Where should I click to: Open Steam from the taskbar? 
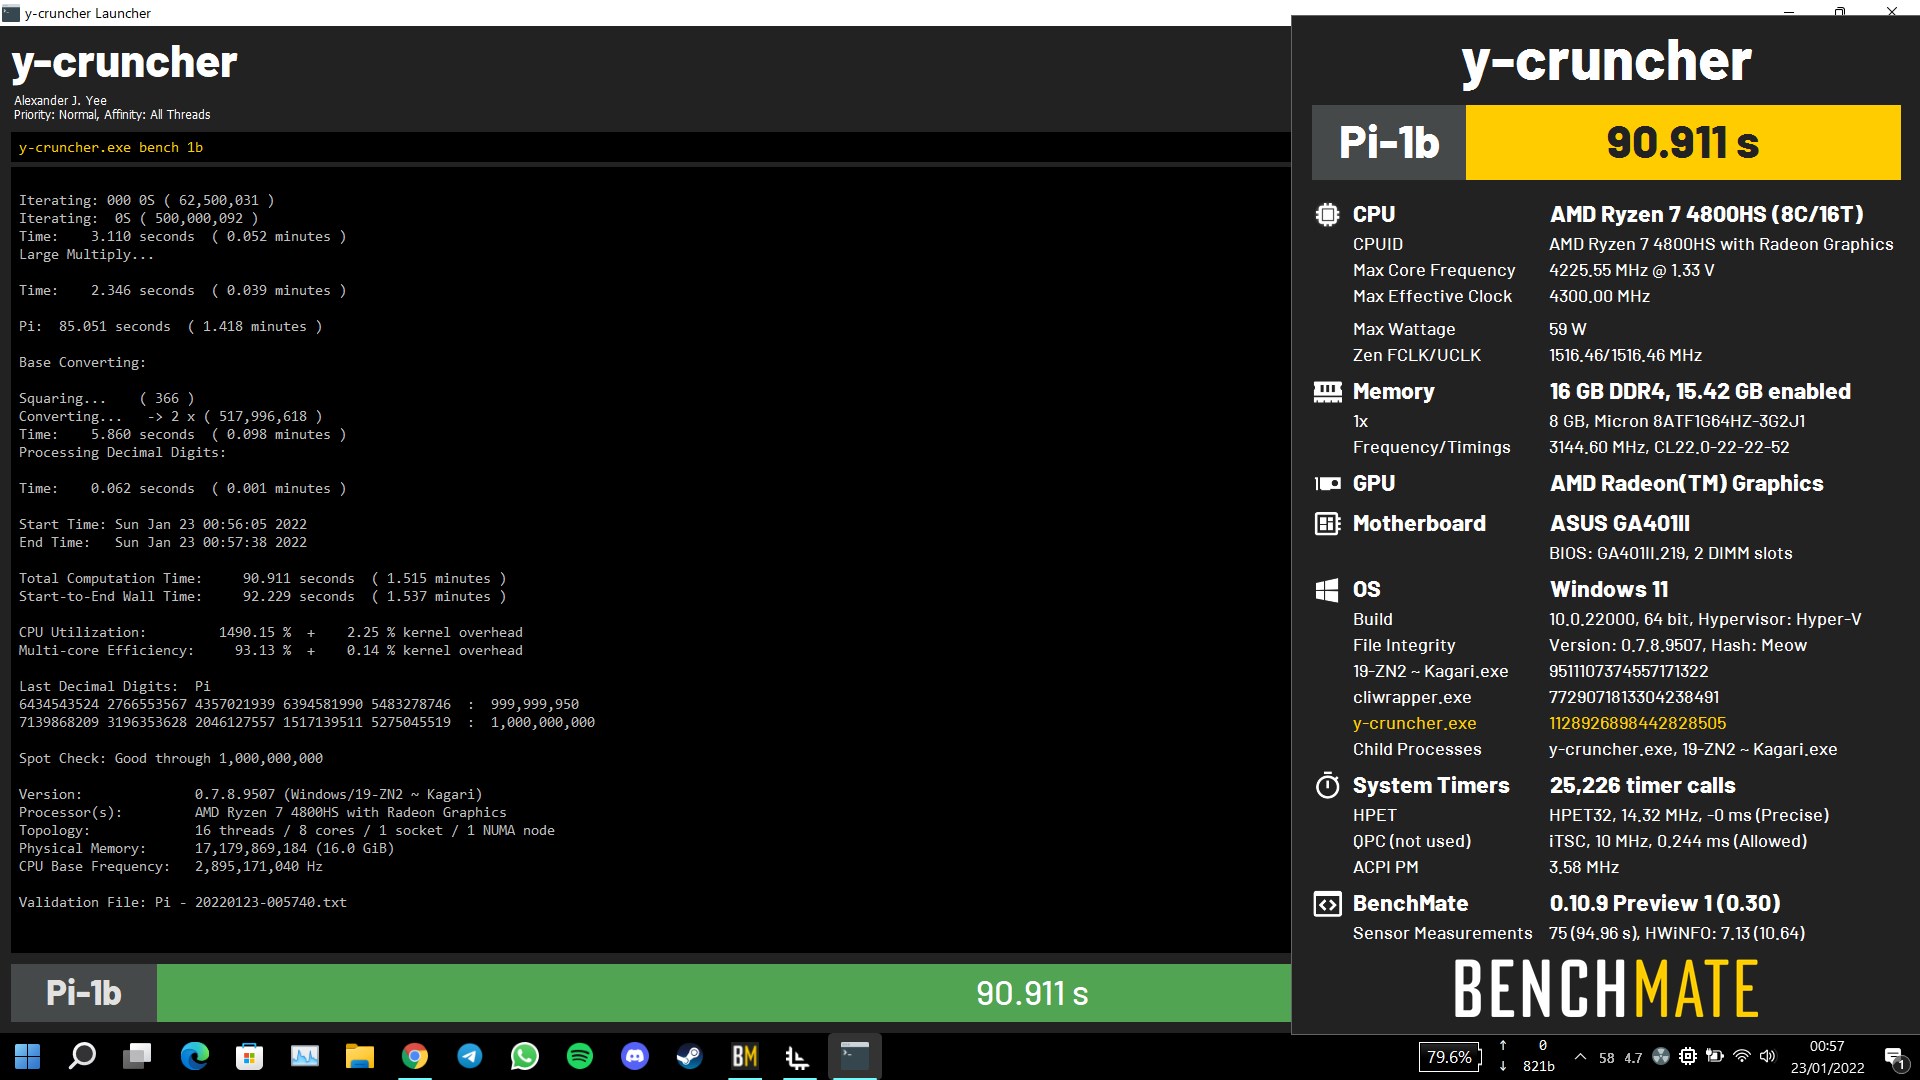(x=689, y=1056)
